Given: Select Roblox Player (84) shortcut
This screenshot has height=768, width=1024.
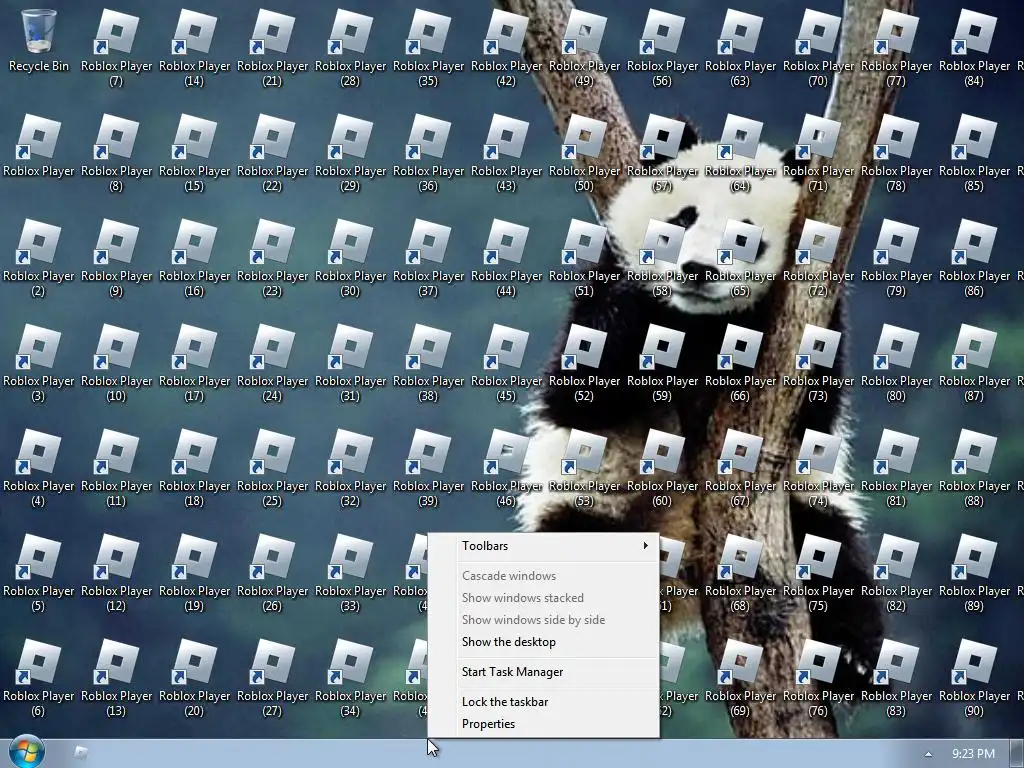Looking at the screenshot, I should (x=974, y=47).
